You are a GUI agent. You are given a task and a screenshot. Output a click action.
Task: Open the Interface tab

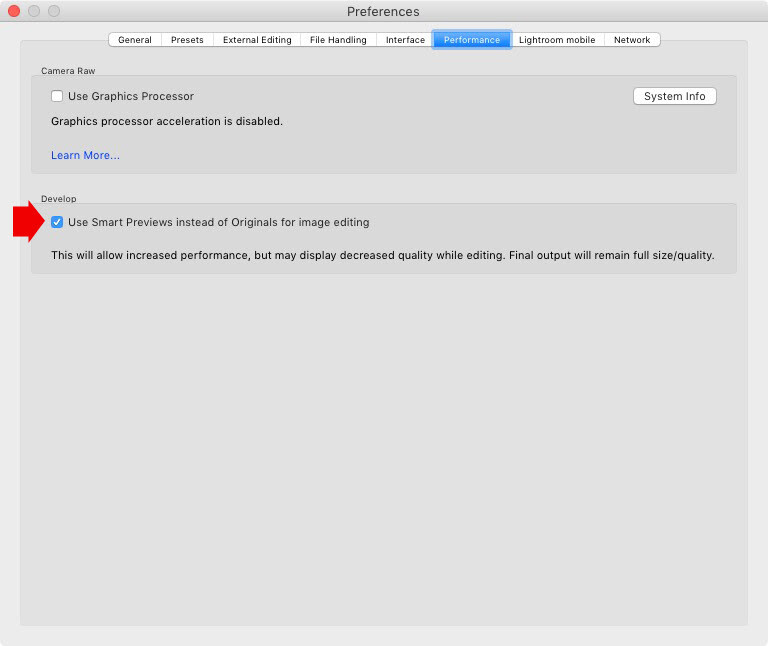(405, 40)
